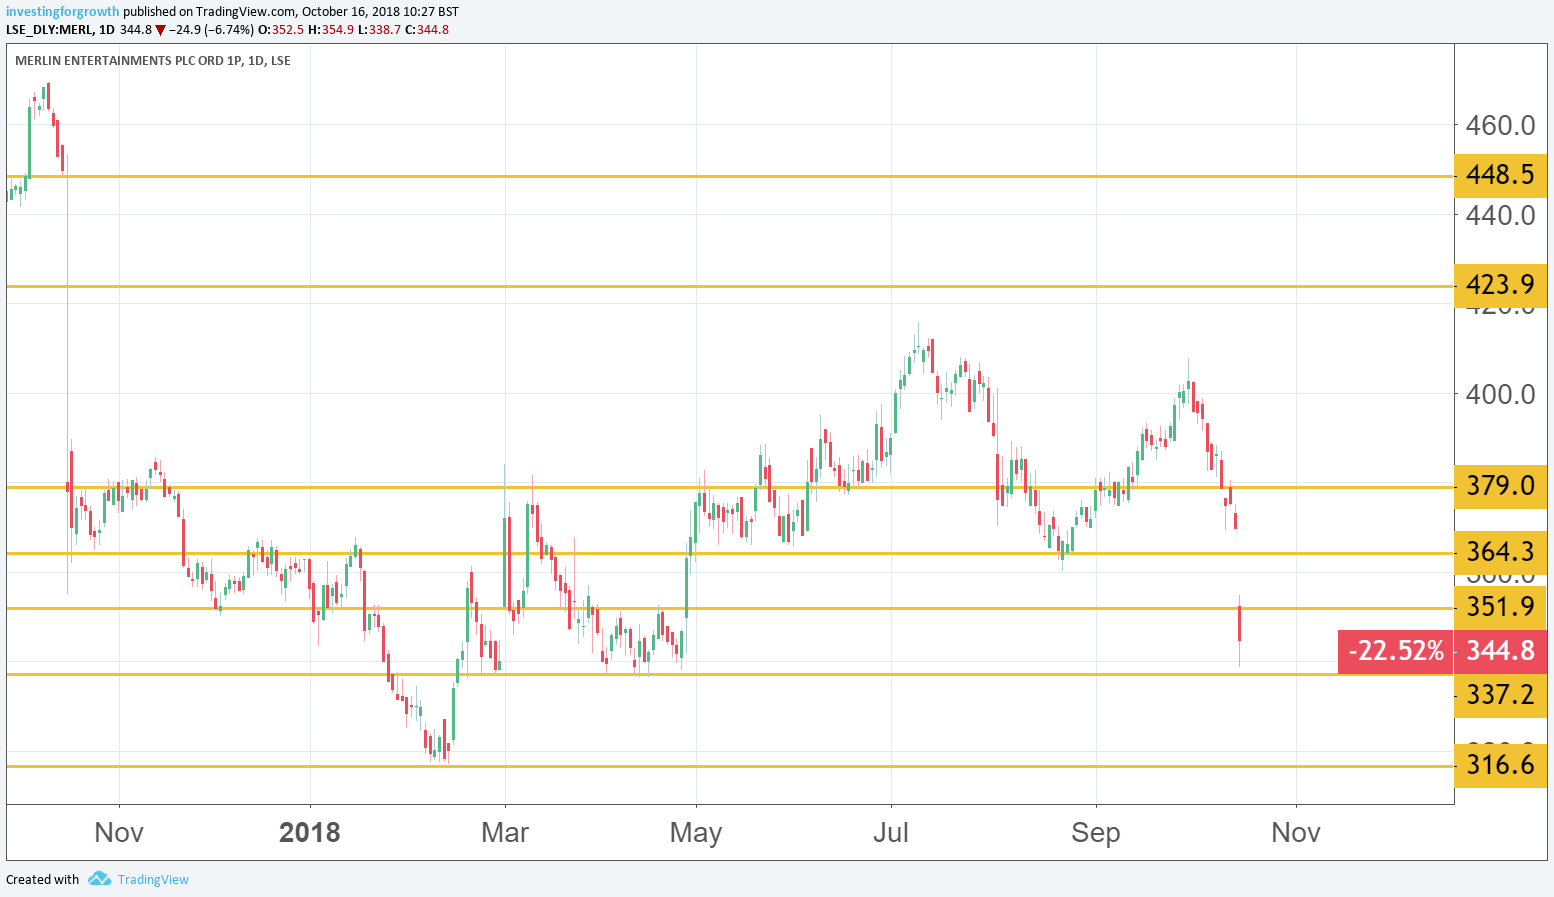
Task: Click the 351.9 yellow price label
Action: pos(1500,607)
